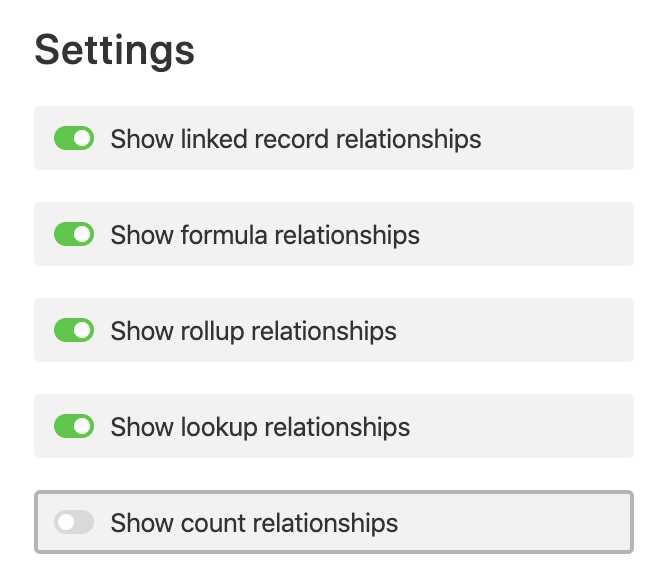The width and height of the screenshot is (668, 588).
Task: Switch off the rollup relationships toggle
Action: [x=74, y=330]
